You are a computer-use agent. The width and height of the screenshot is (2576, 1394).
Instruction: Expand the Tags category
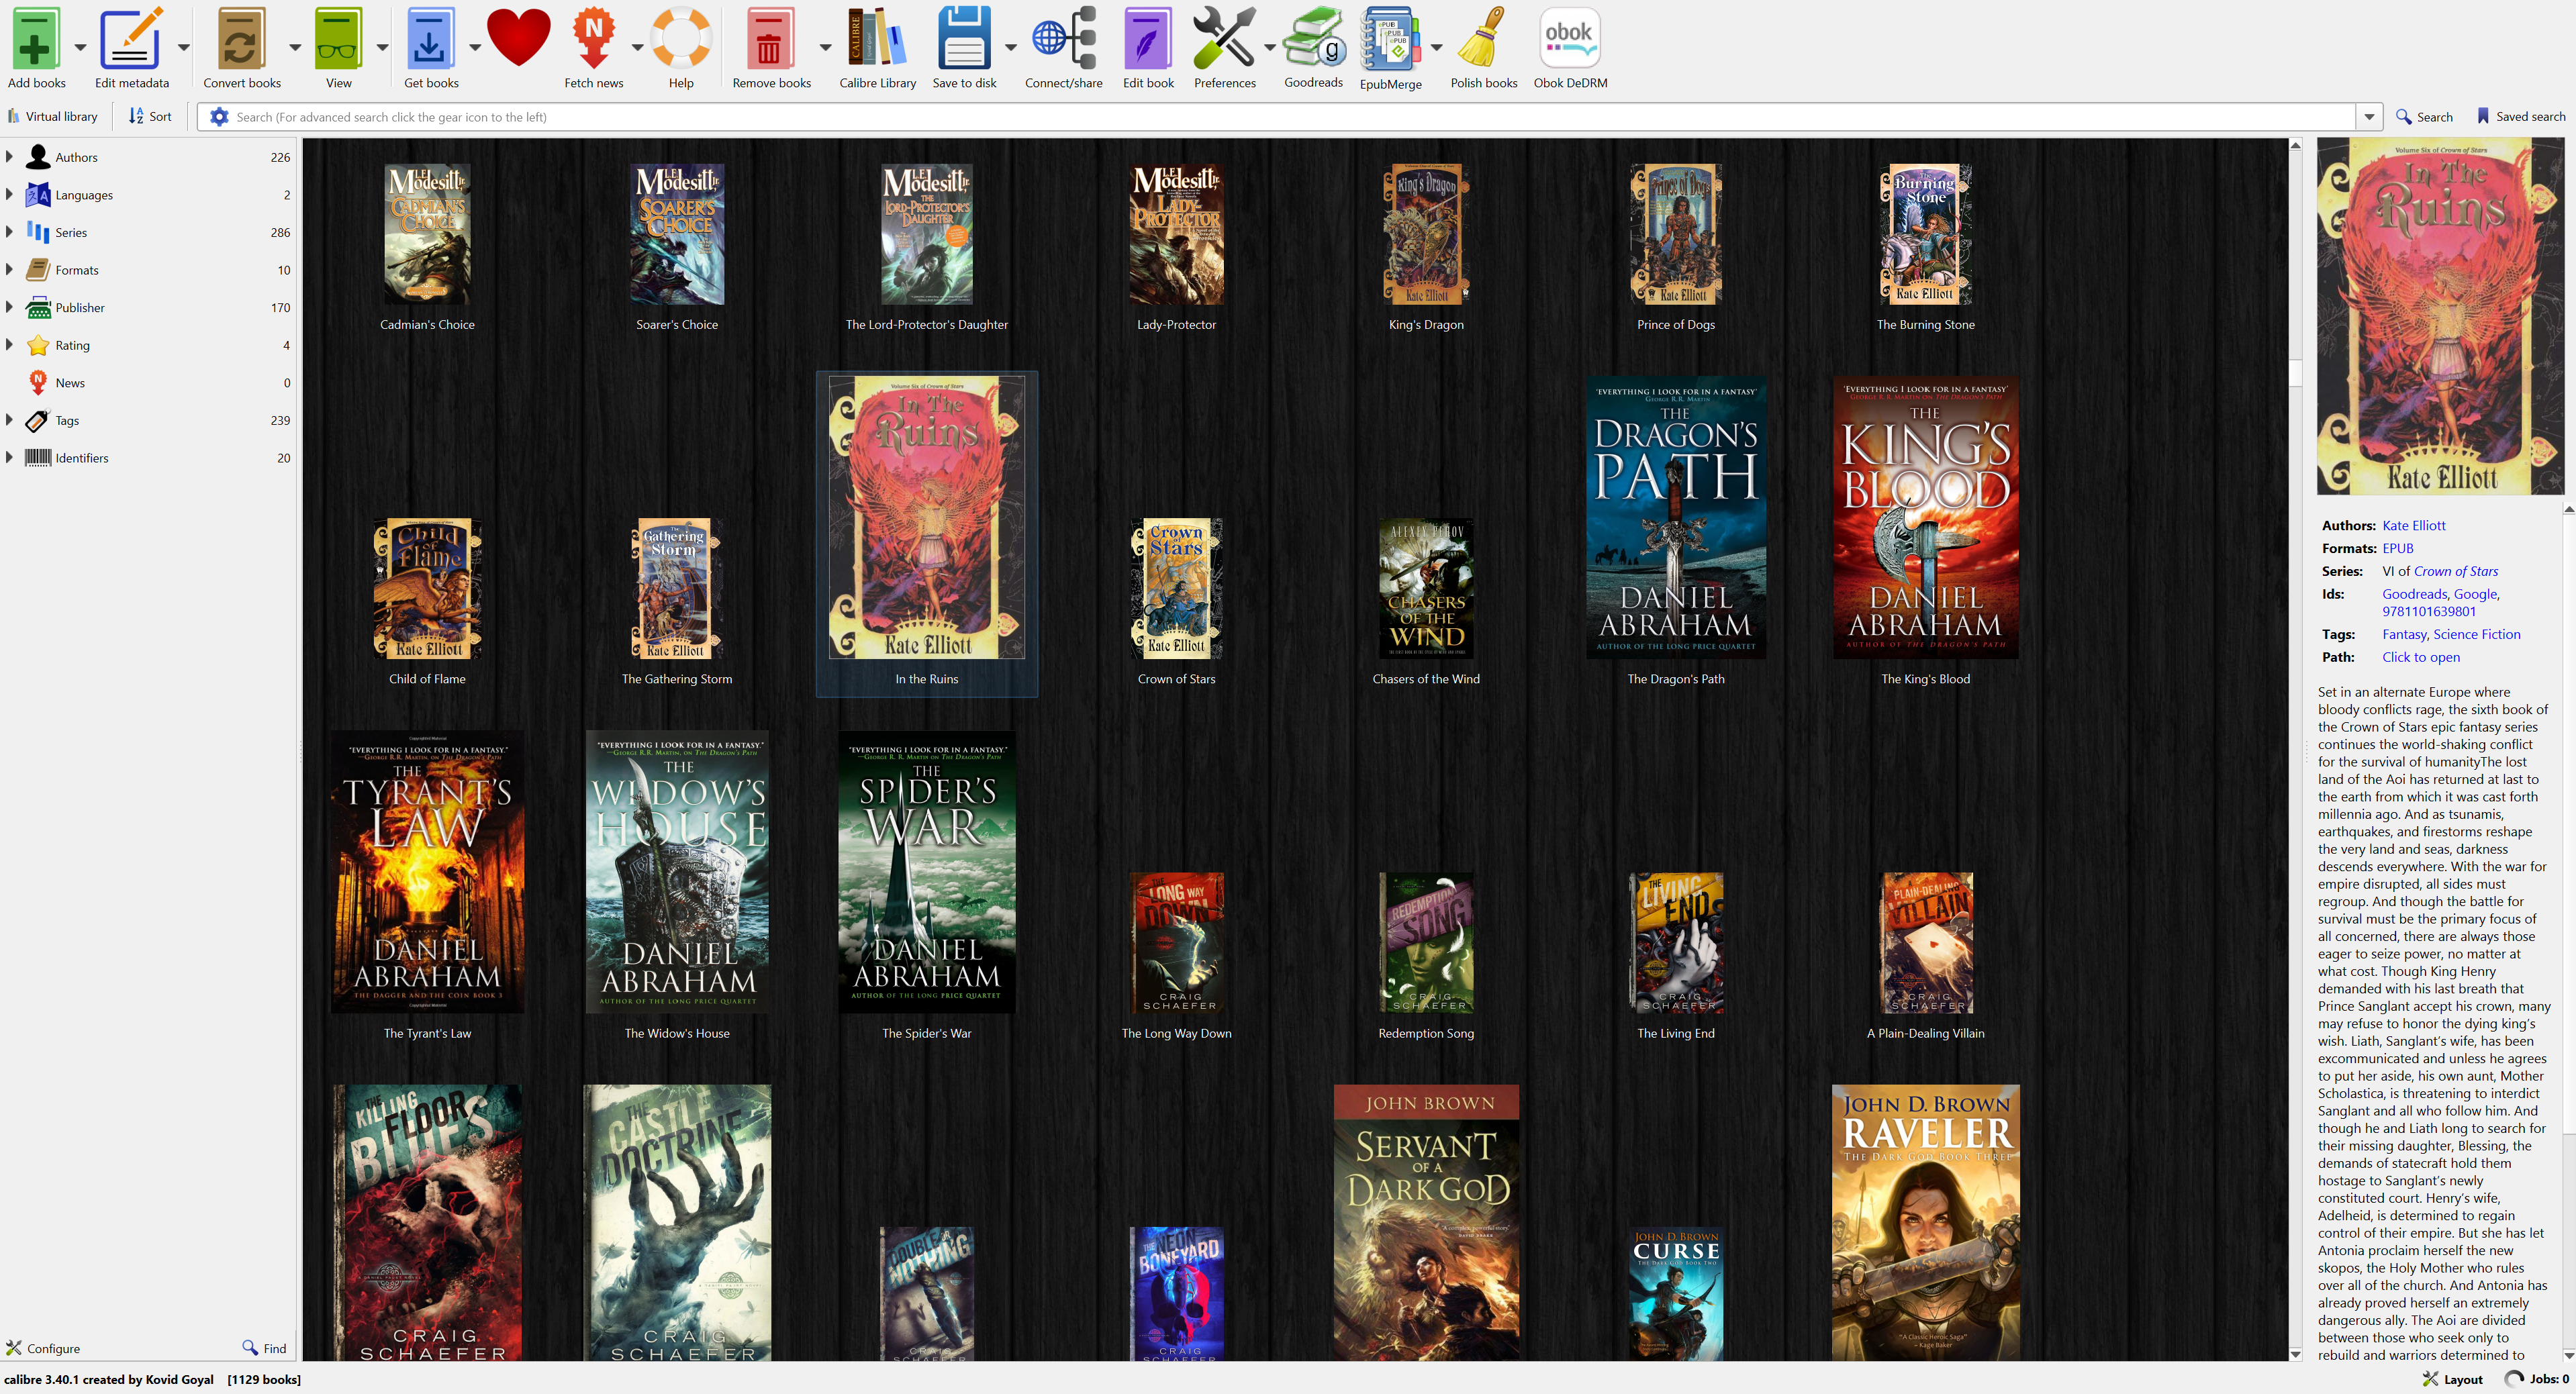(x=9, y=420)
